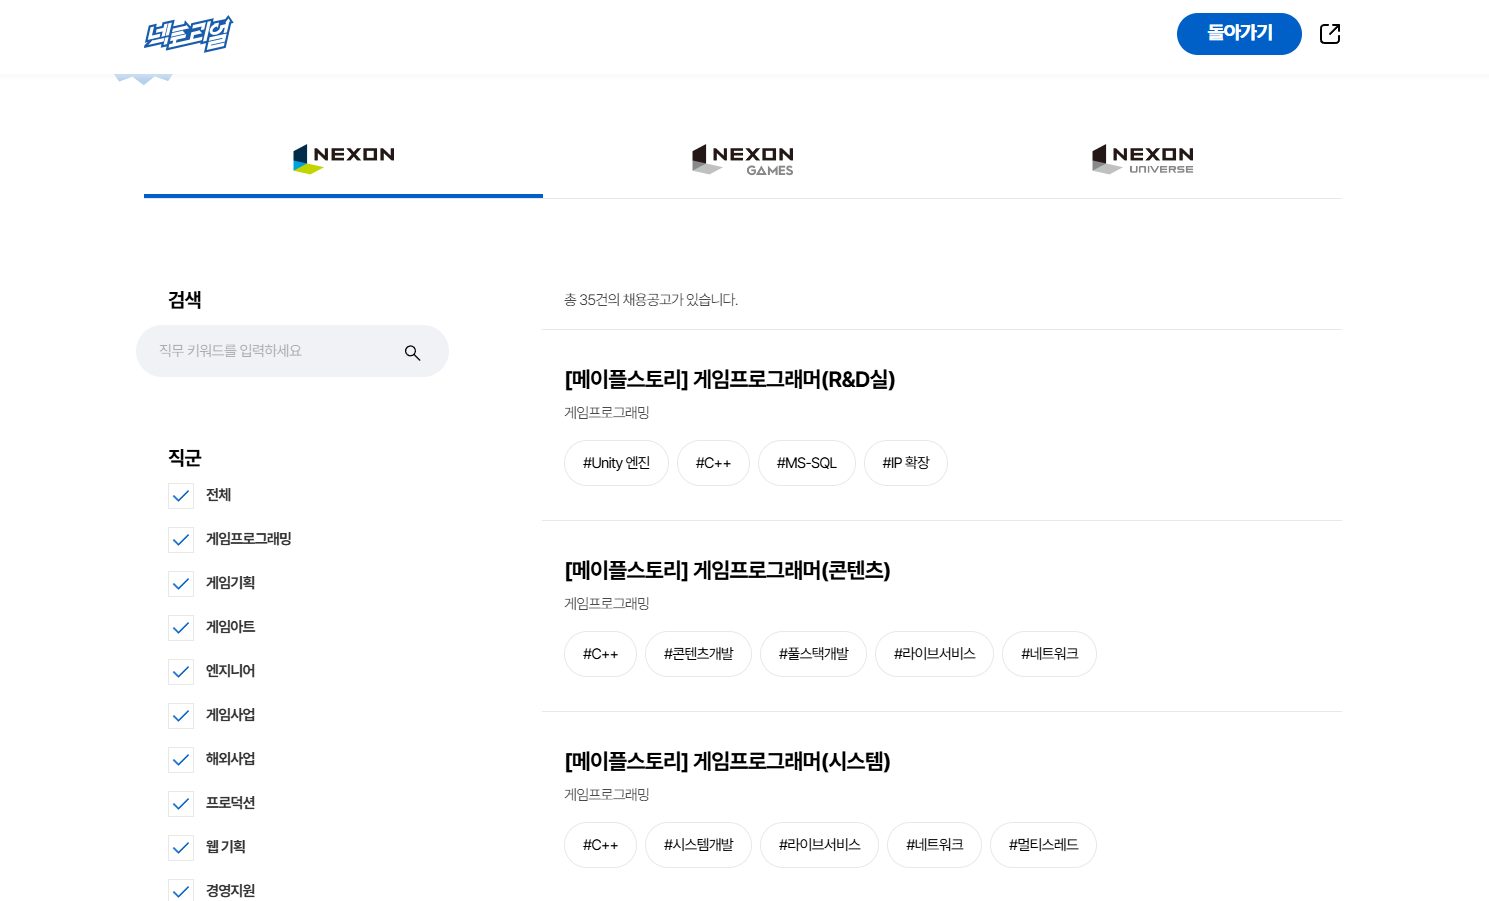Click the #시스템개발 tag

click(698, 845)
